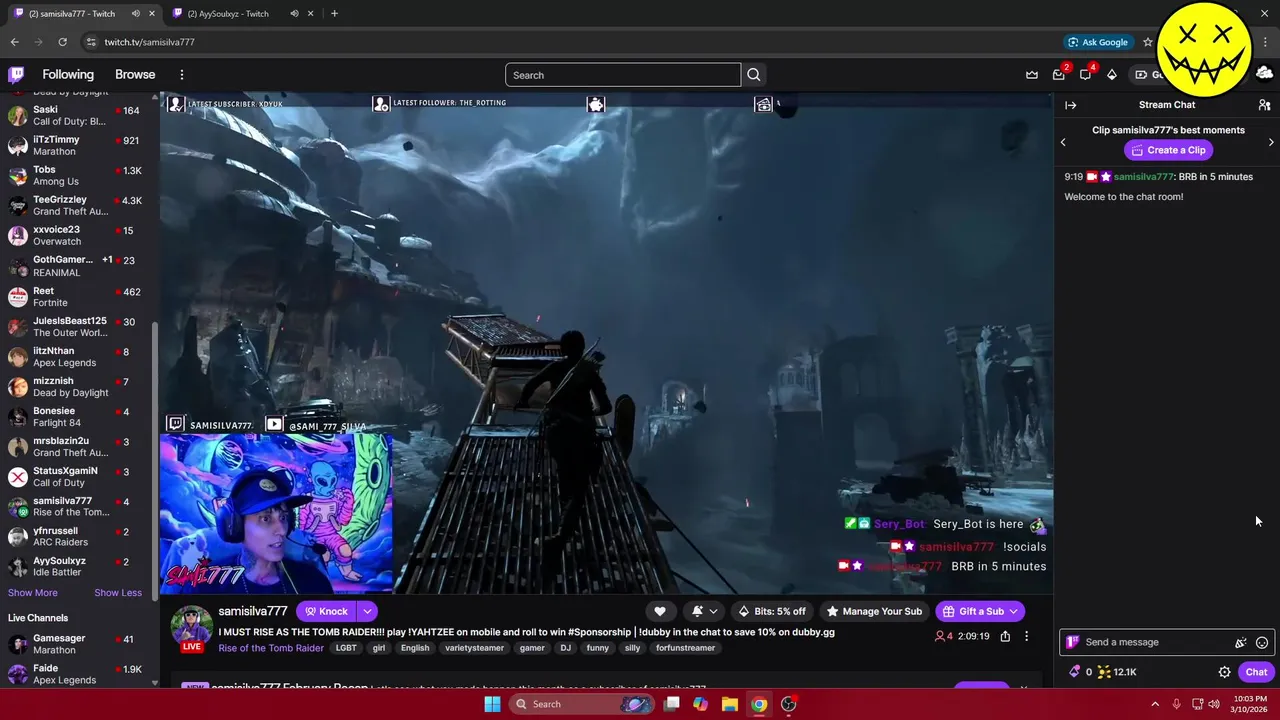Show hidden system tray icons

coord(1155,704)
